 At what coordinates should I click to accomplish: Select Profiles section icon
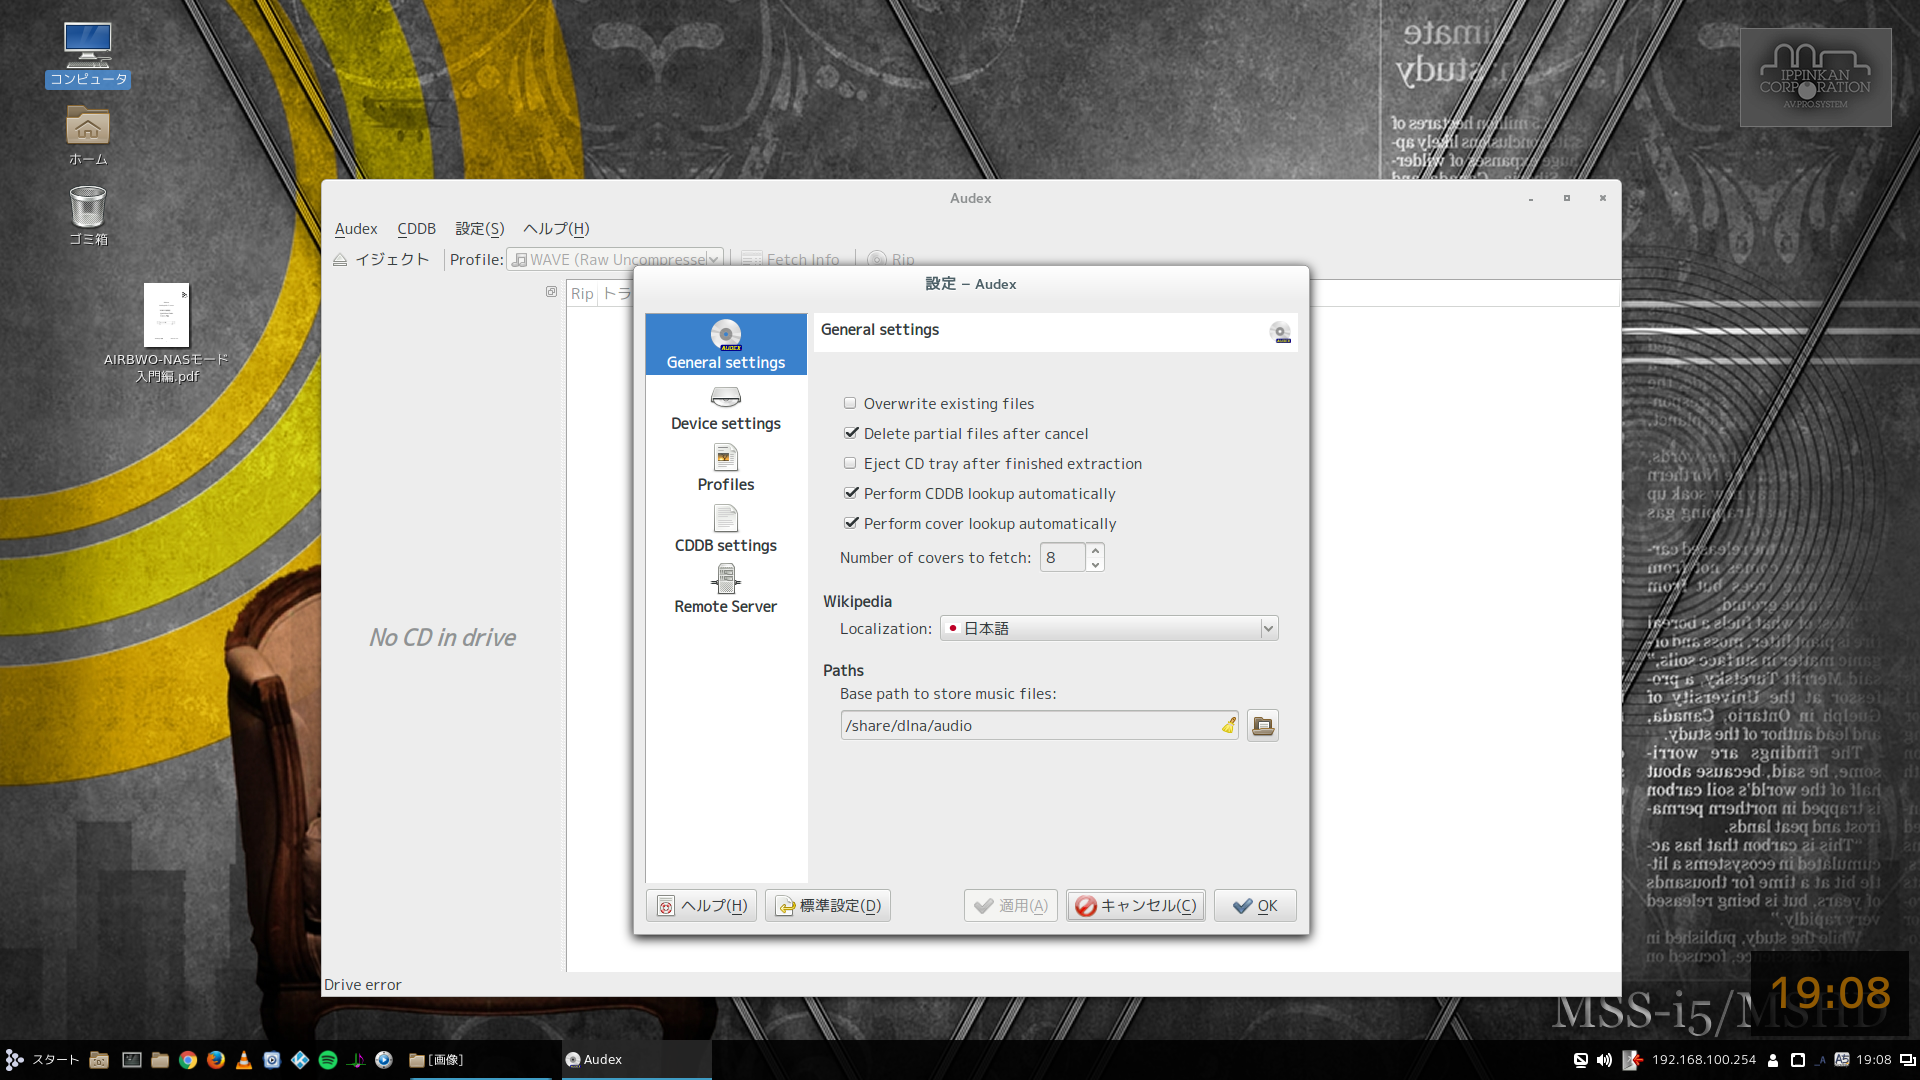pos(726,459)
